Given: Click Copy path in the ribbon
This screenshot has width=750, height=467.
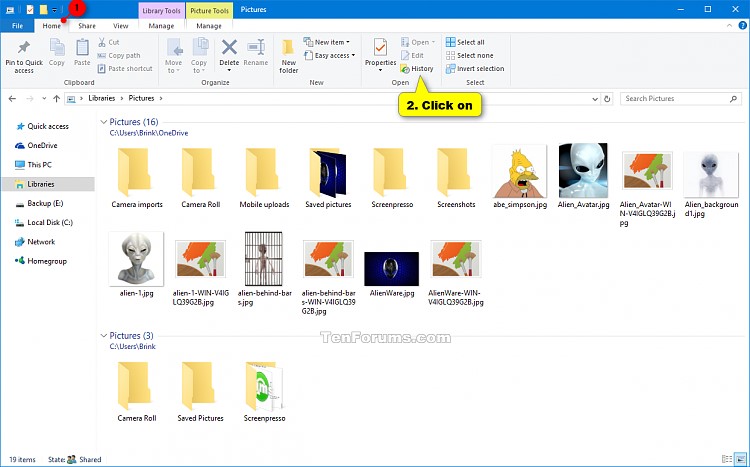Looking at the screenshot, I should click(x=119, y=56).
